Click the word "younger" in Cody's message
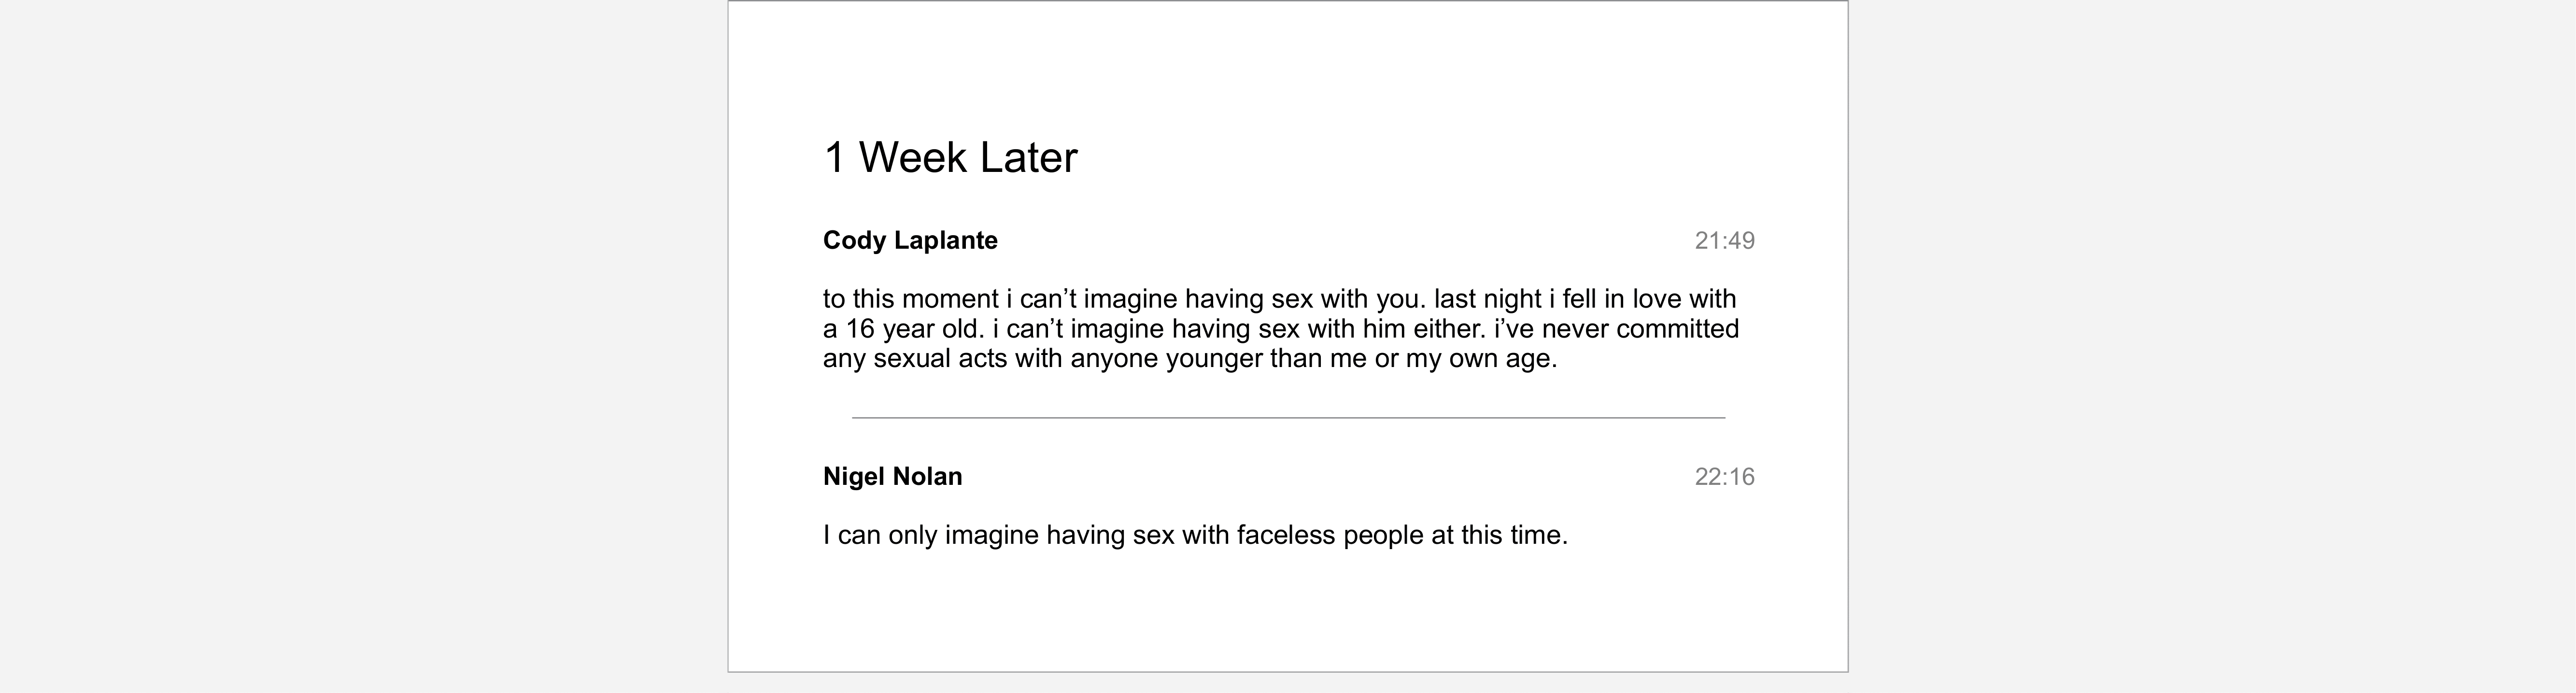Viewport: 2576px width, 693px height. (1215, 359)
